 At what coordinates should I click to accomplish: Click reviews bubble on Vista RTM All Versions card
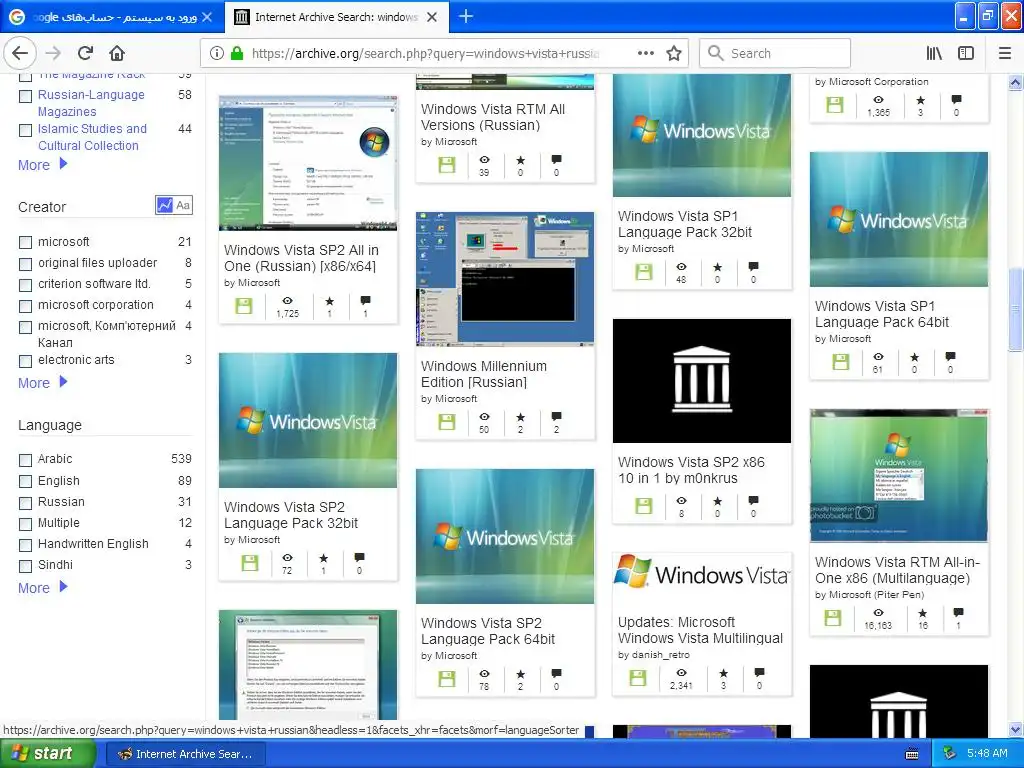tap(556, 159)
